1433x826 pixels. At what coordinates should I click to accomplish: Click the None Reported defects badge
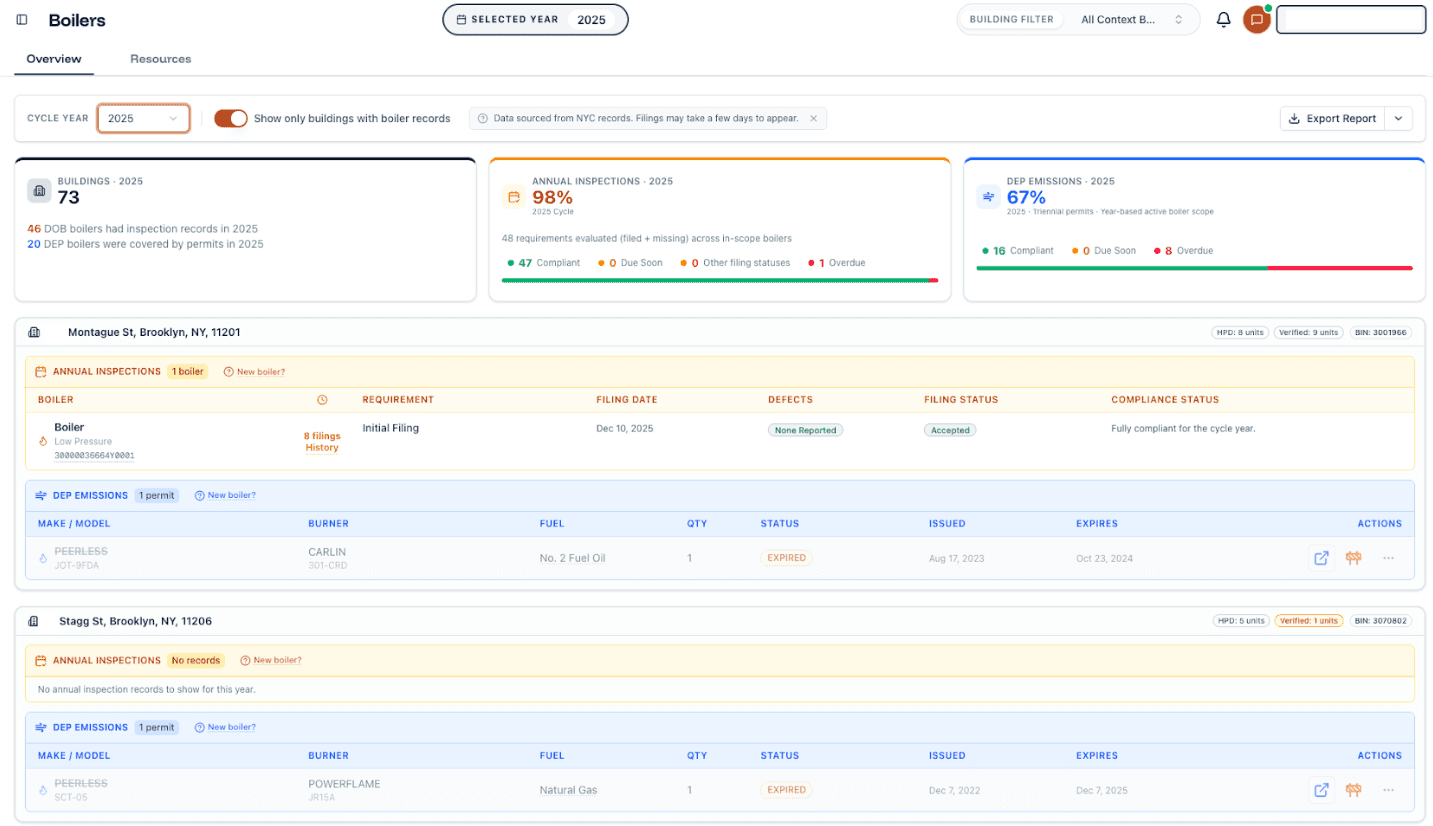pyautogui.click(x=806, y=429)
